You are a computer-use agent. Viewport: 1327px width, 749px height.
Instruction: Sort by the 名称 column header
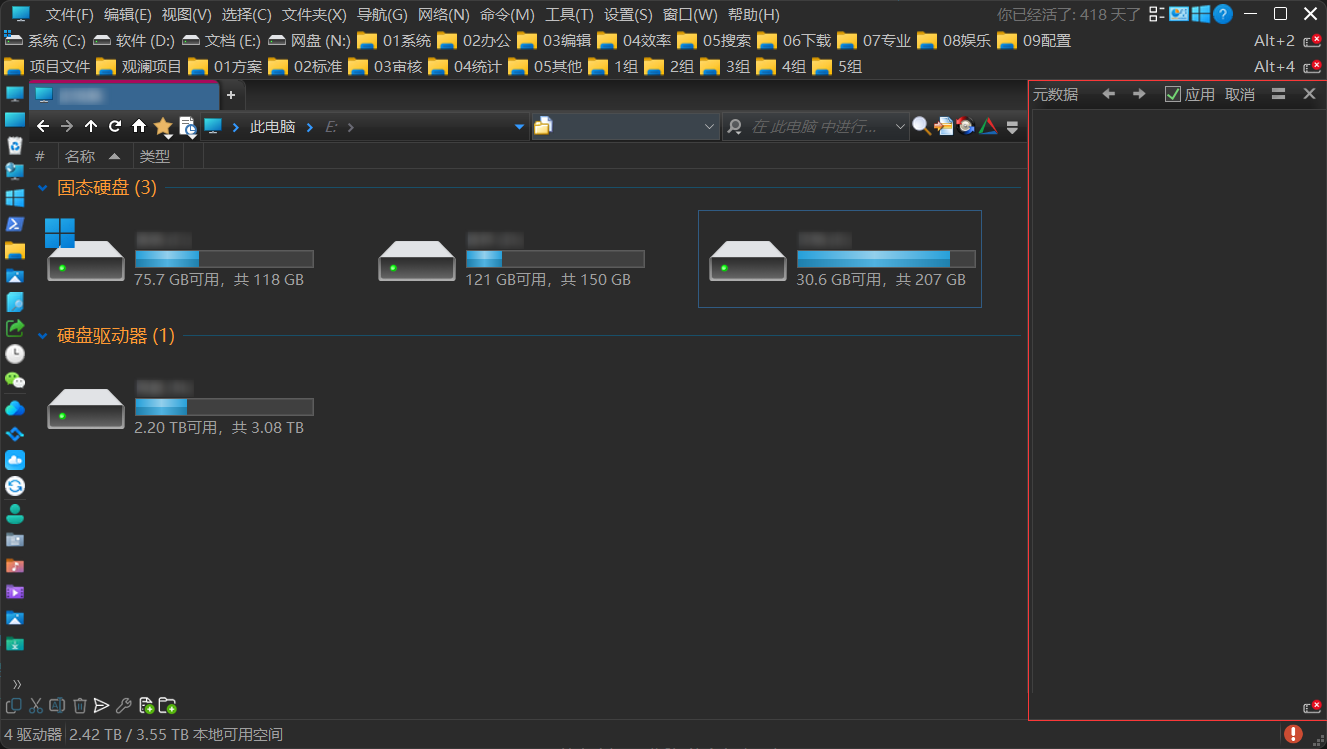(80, 156)
